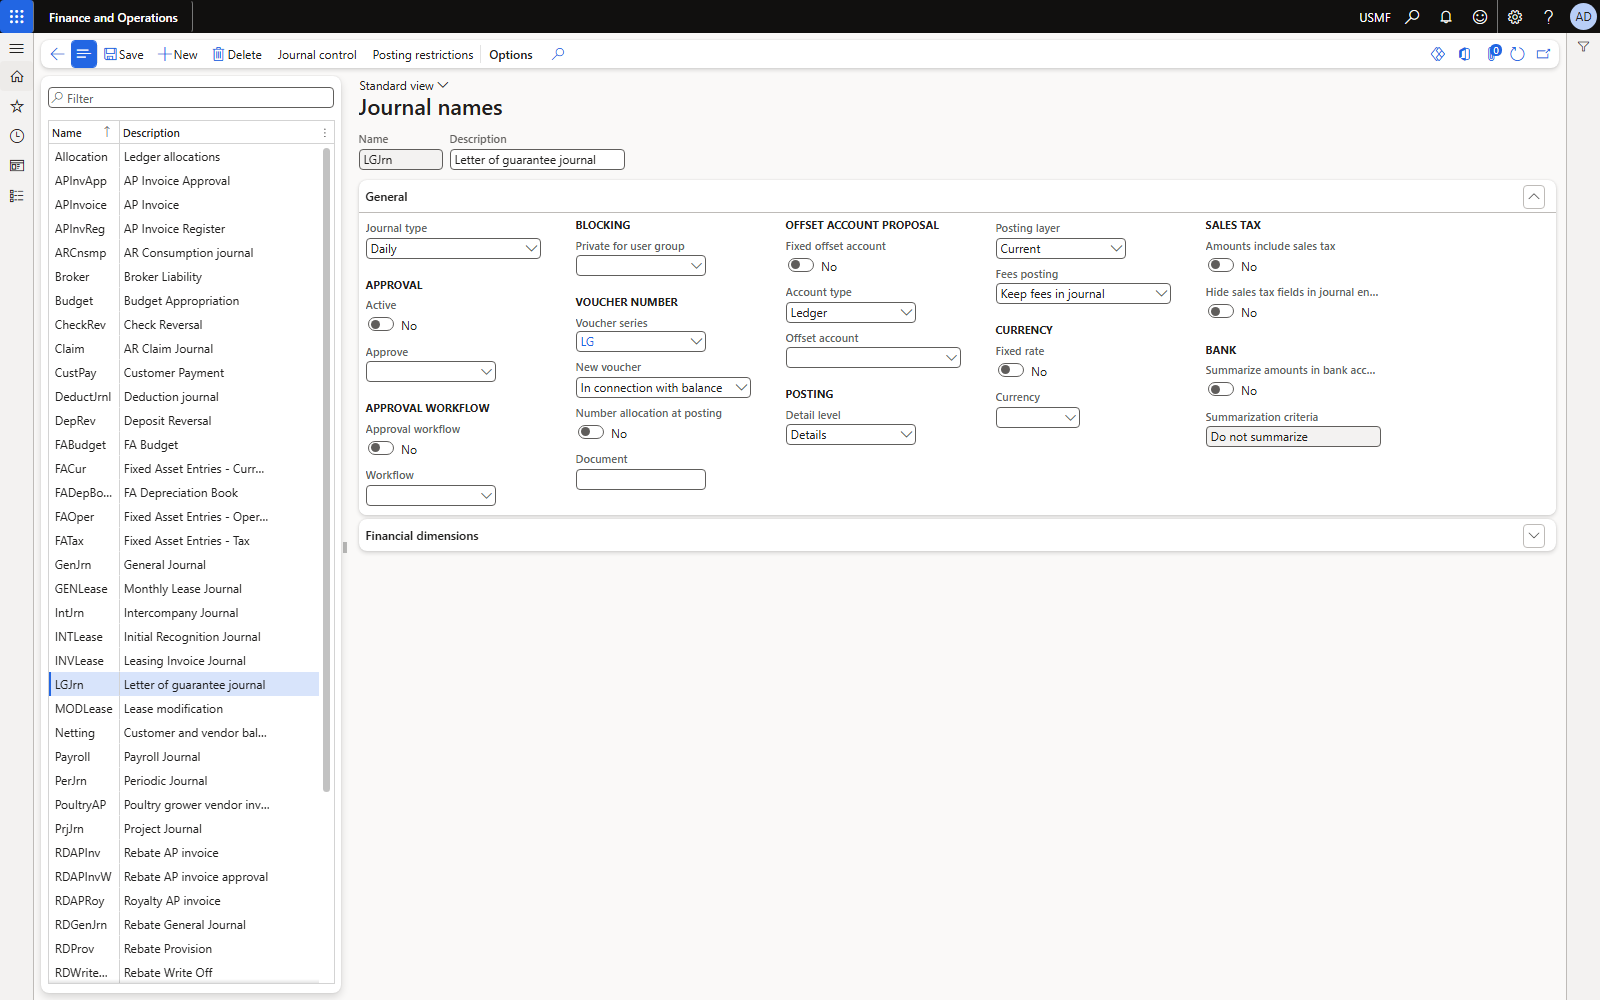1600x1000 pixels.
Task: Open the filter pane funnel icon
Action: coord(1583,47)
